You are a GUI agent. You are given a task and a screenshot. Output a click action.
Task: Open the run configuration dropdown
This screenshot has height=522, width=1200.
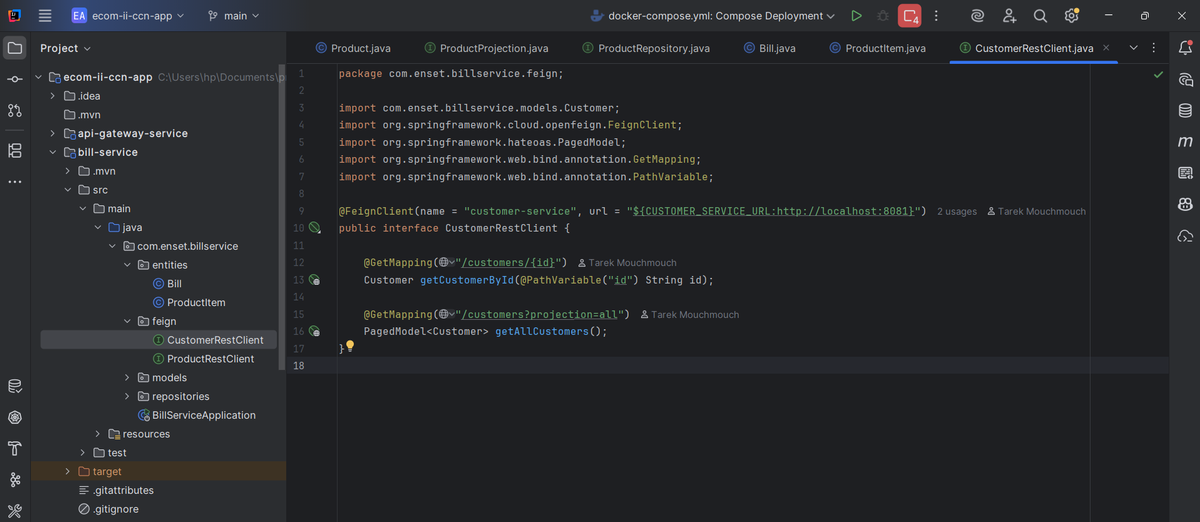pos(712,16)
